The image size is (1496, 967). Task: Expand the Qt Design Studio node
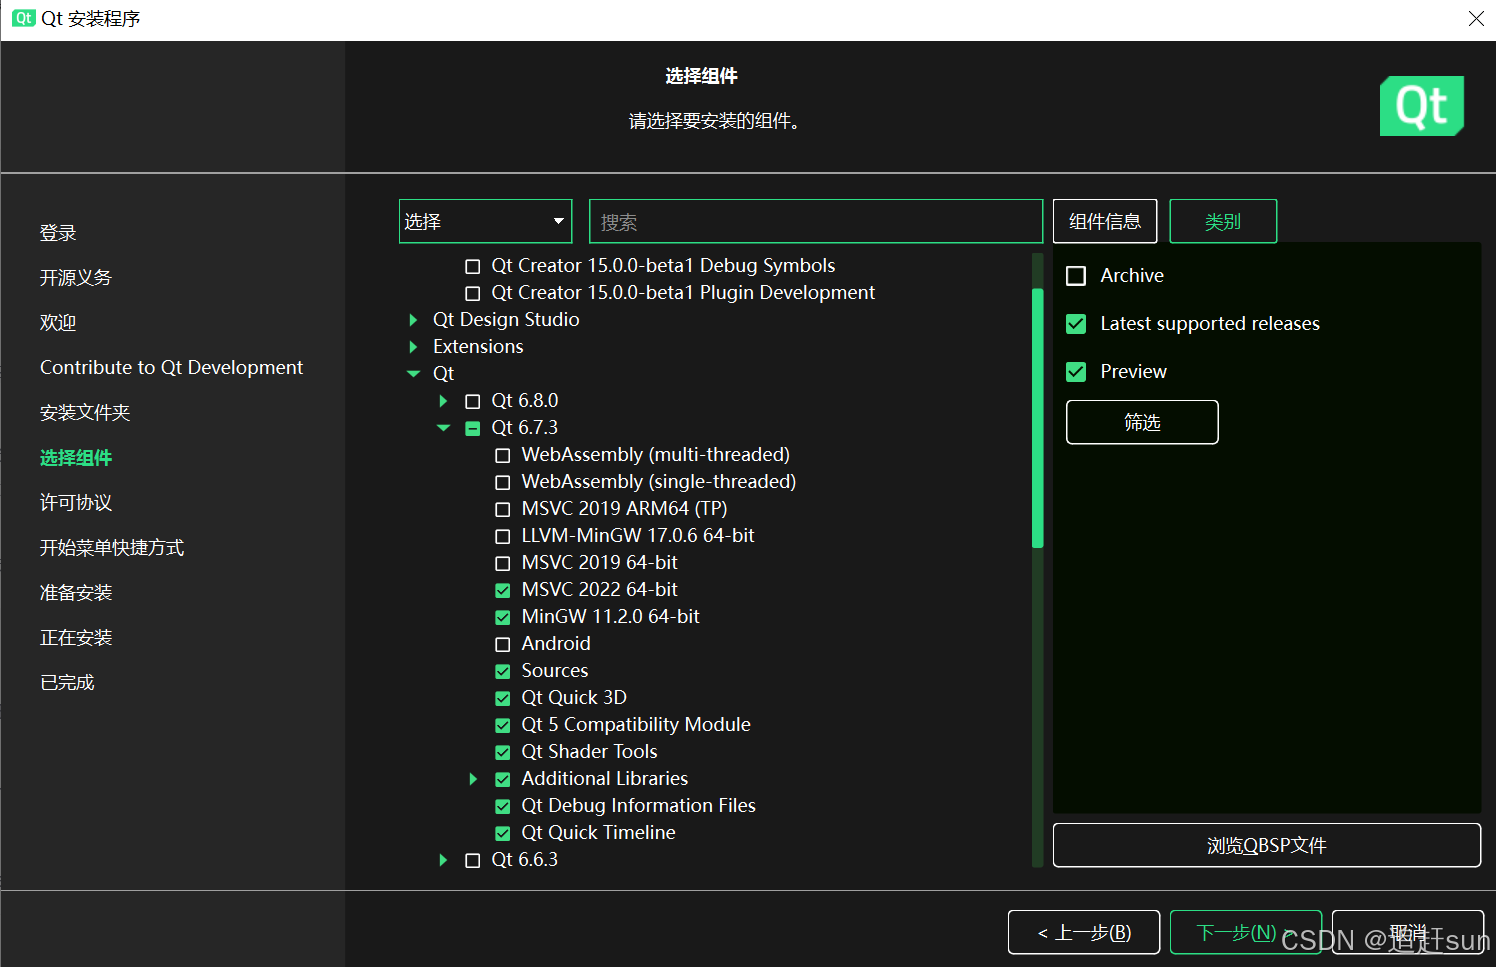pyautogui.click(x=413, y=320)
